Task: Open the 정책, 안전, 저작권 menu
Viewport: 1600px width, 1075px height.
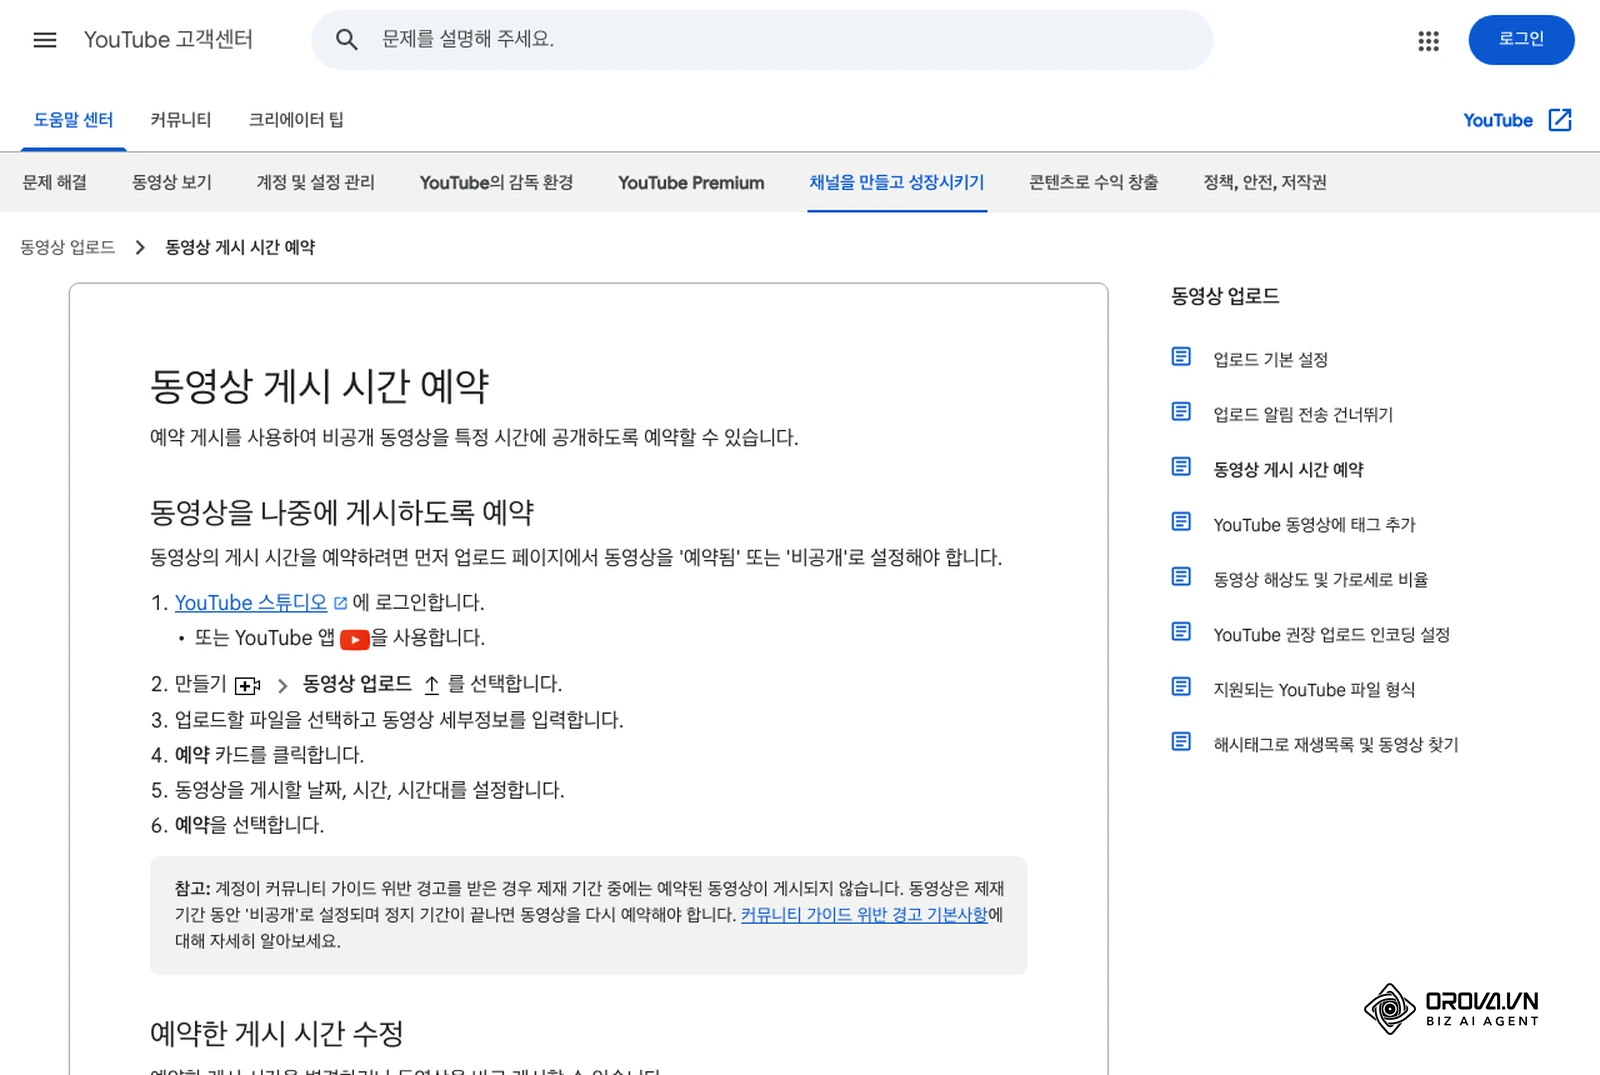Action: point(1265,182)
